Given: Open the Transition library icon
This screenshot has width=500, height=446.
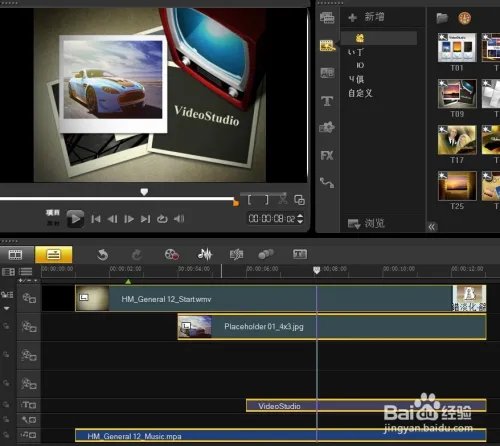Looking at the screenshot, I should coord(327,73).
